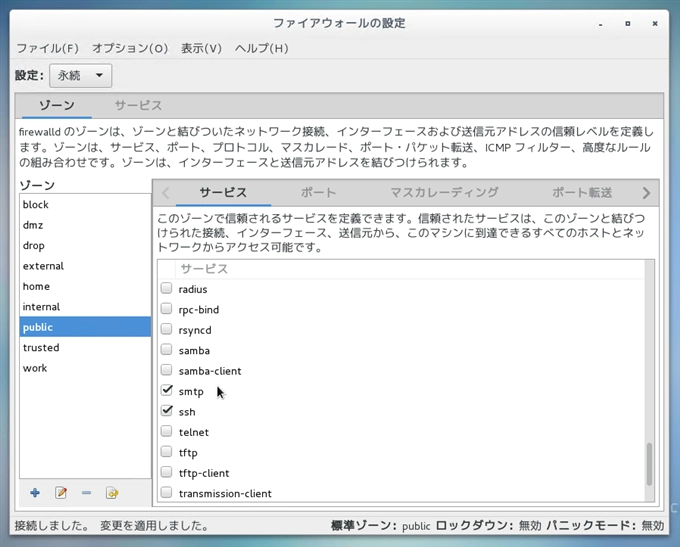The width and height of the screenshot is (680, 547).
Task: Click the サービス column header
Action: point(410,269)
